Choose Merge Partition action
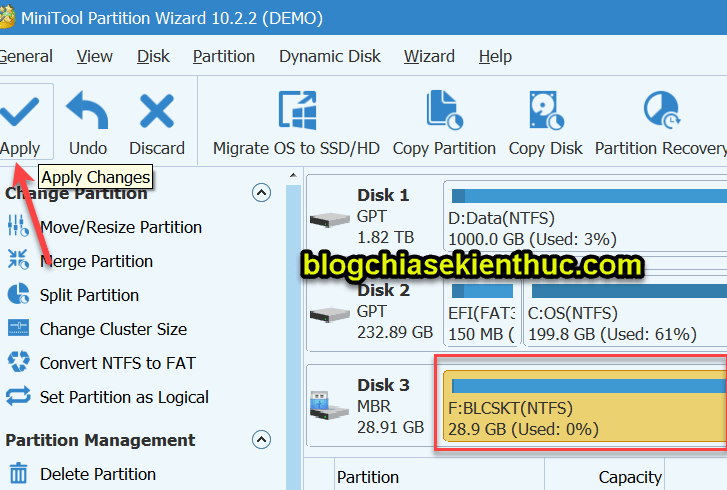Viewport: 727px width, 490px height. [96, 261]
